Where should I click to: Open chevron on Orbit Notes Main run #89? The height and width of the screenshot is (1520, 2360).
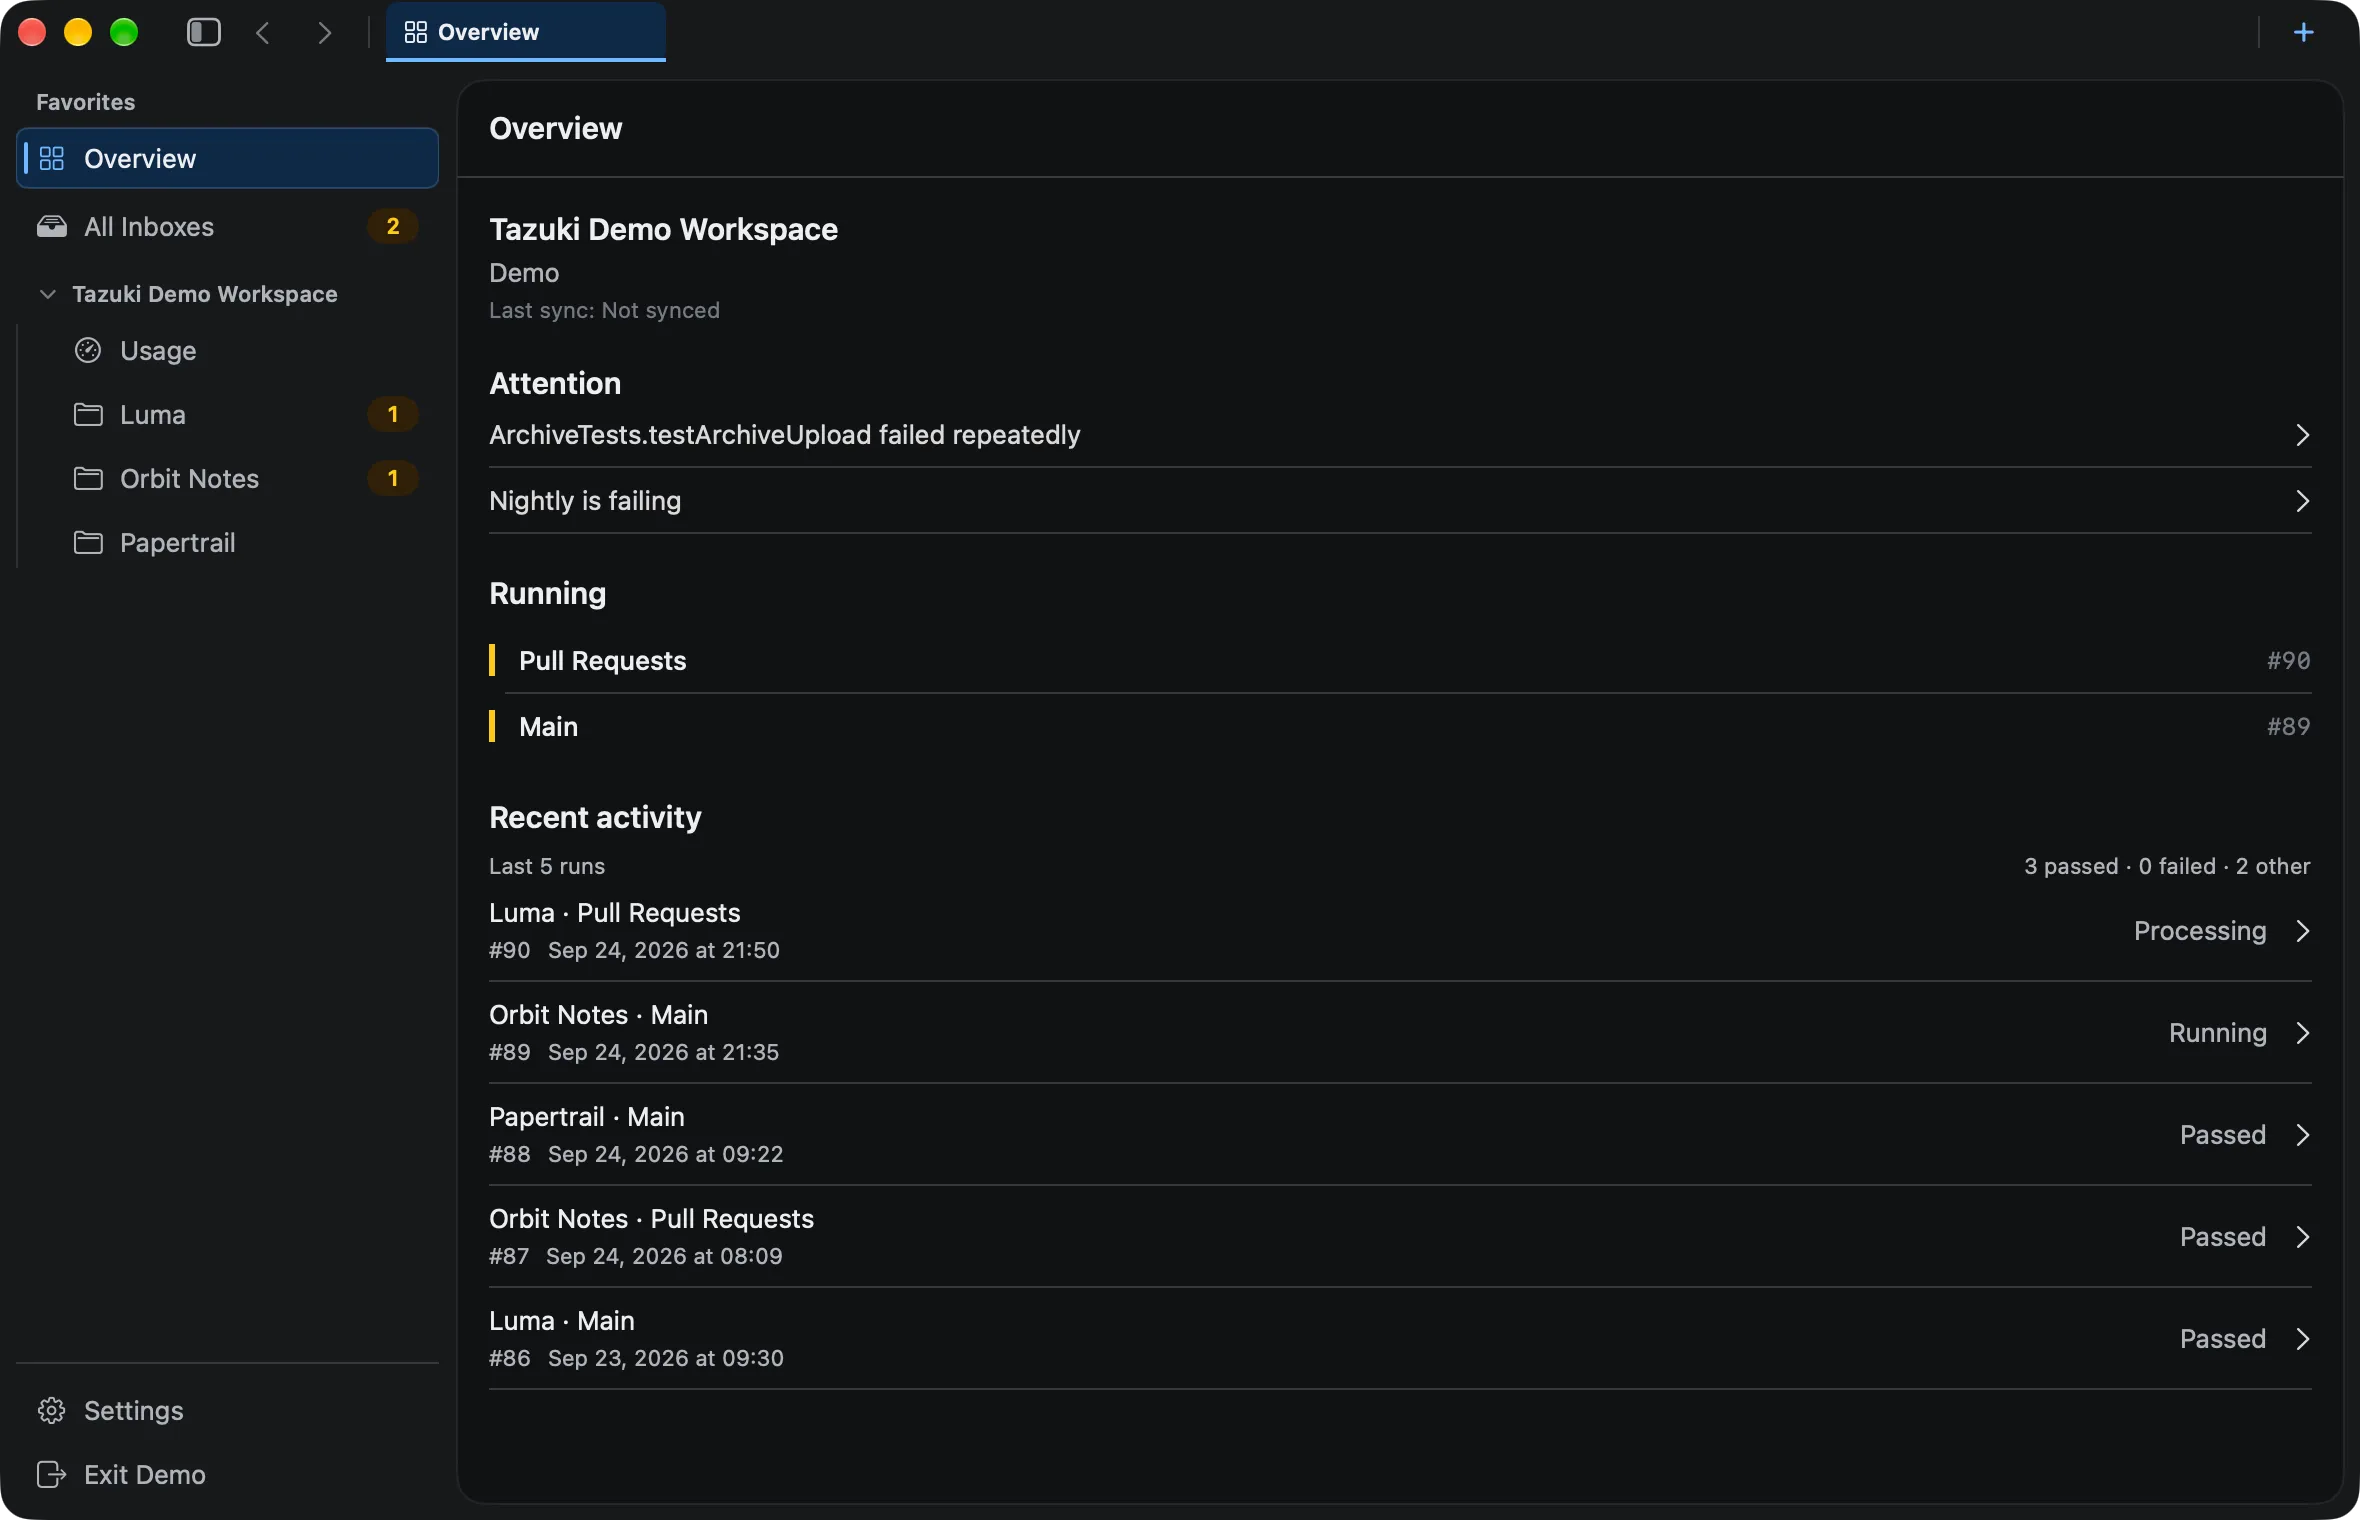tap(2302, 1032)
